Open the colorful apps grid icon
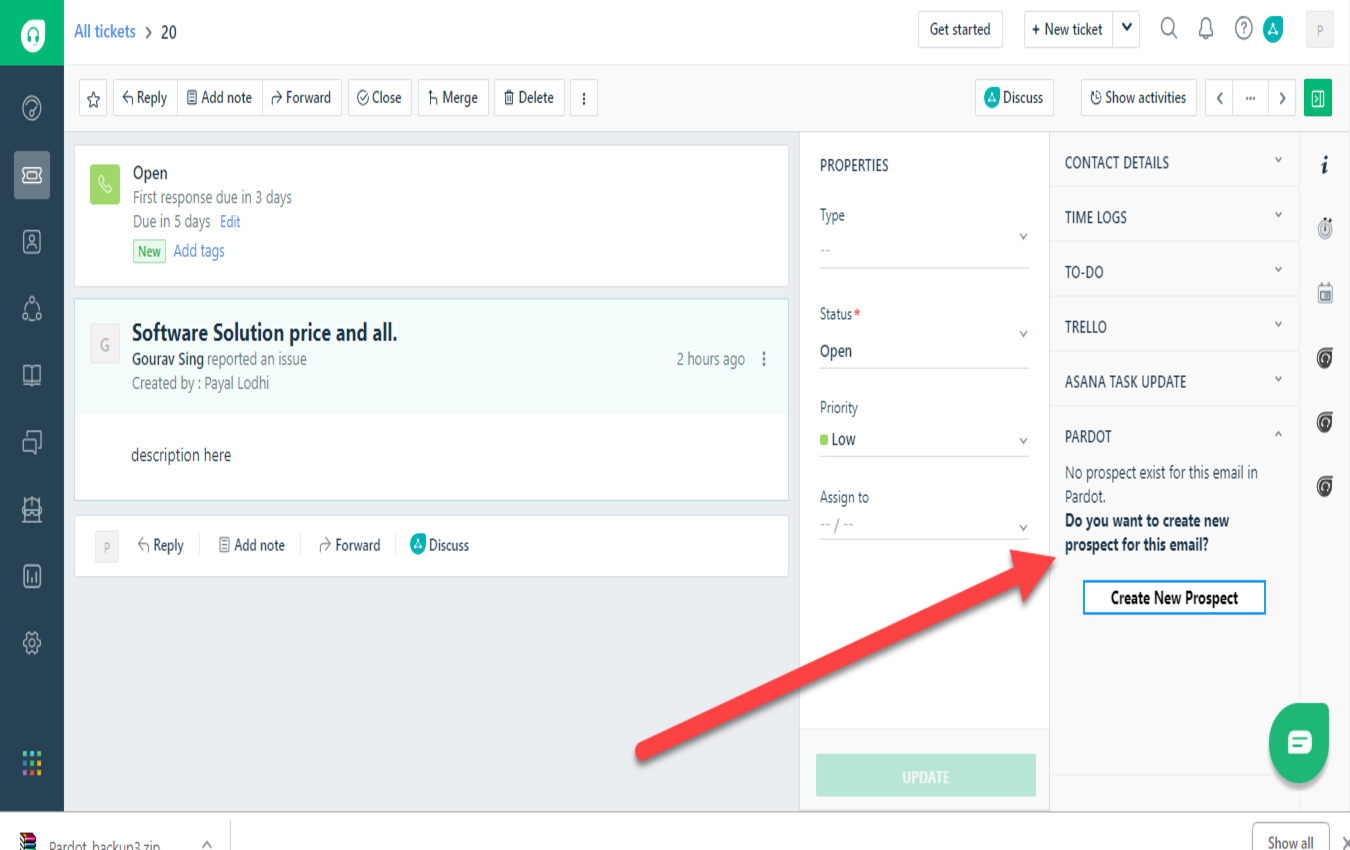This screenshot has width=1350, height=850. pyautogui.click(x=32, y=763)
